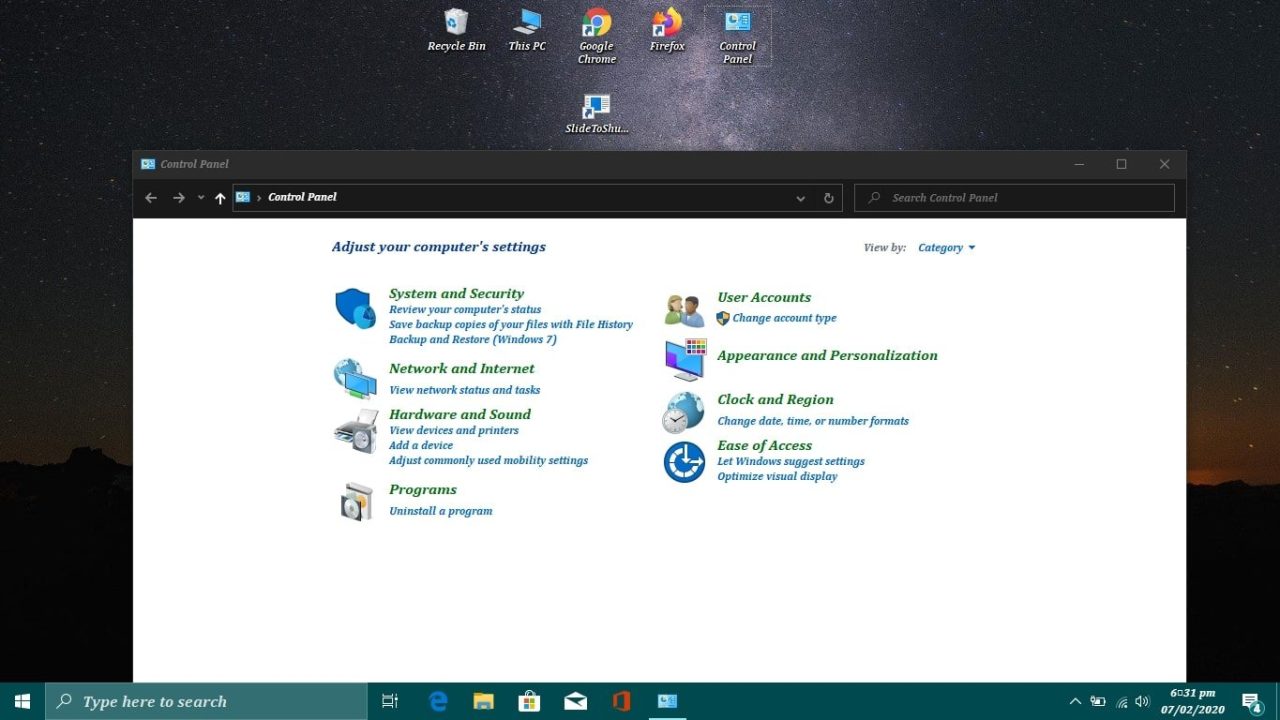
Task: Go up one level with Up arrow
Action: click(220, 198)
